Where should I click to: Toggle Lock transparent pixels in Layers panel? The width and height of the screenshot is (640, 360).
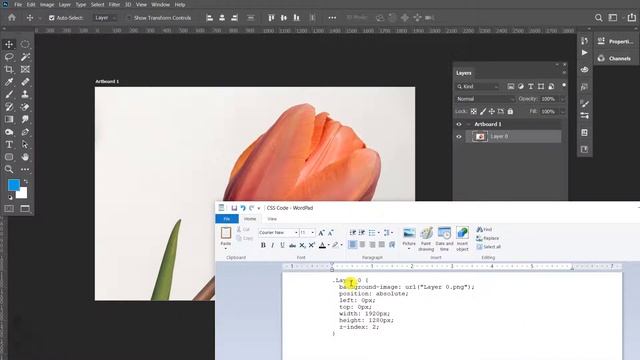tap(473, 111)
